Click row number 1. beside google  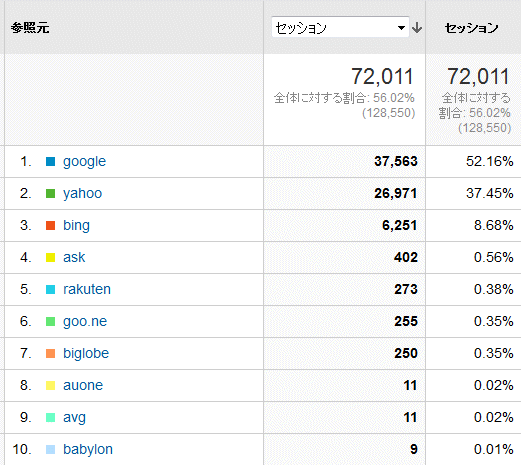click(26, 162)
